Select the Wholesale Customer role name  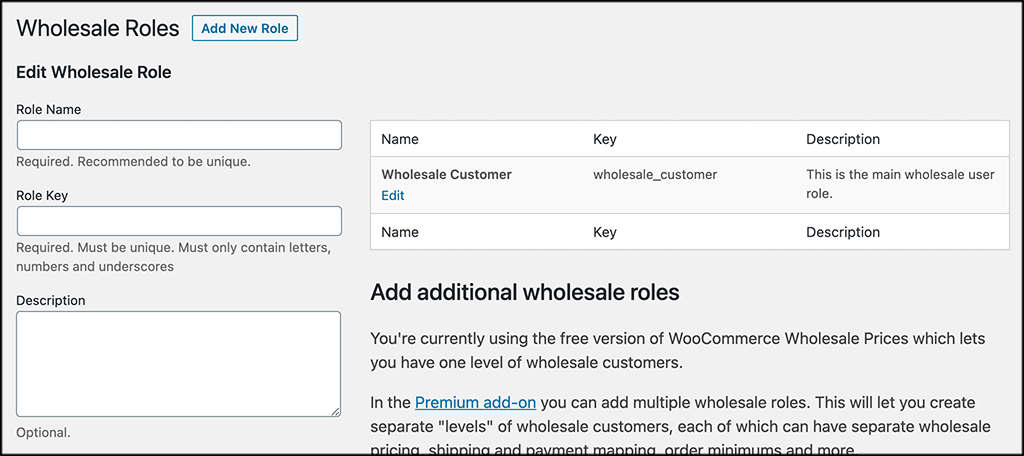[x=446, y=174]
